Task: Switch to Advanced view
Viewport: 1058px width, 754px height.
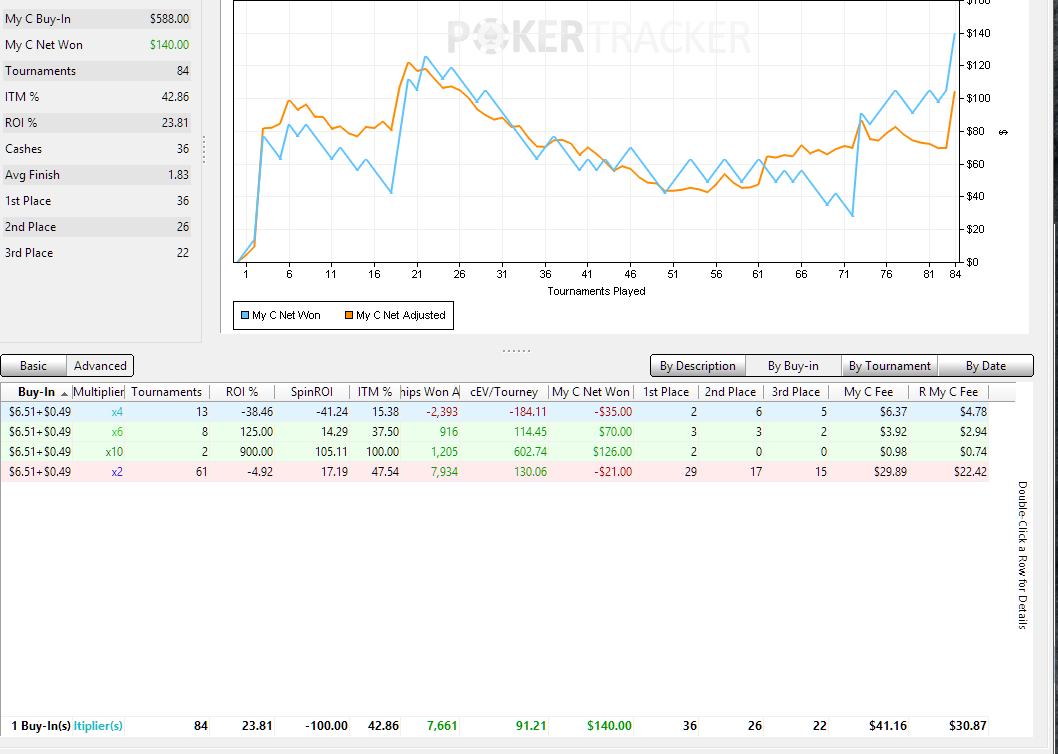Action: (100, 366)
